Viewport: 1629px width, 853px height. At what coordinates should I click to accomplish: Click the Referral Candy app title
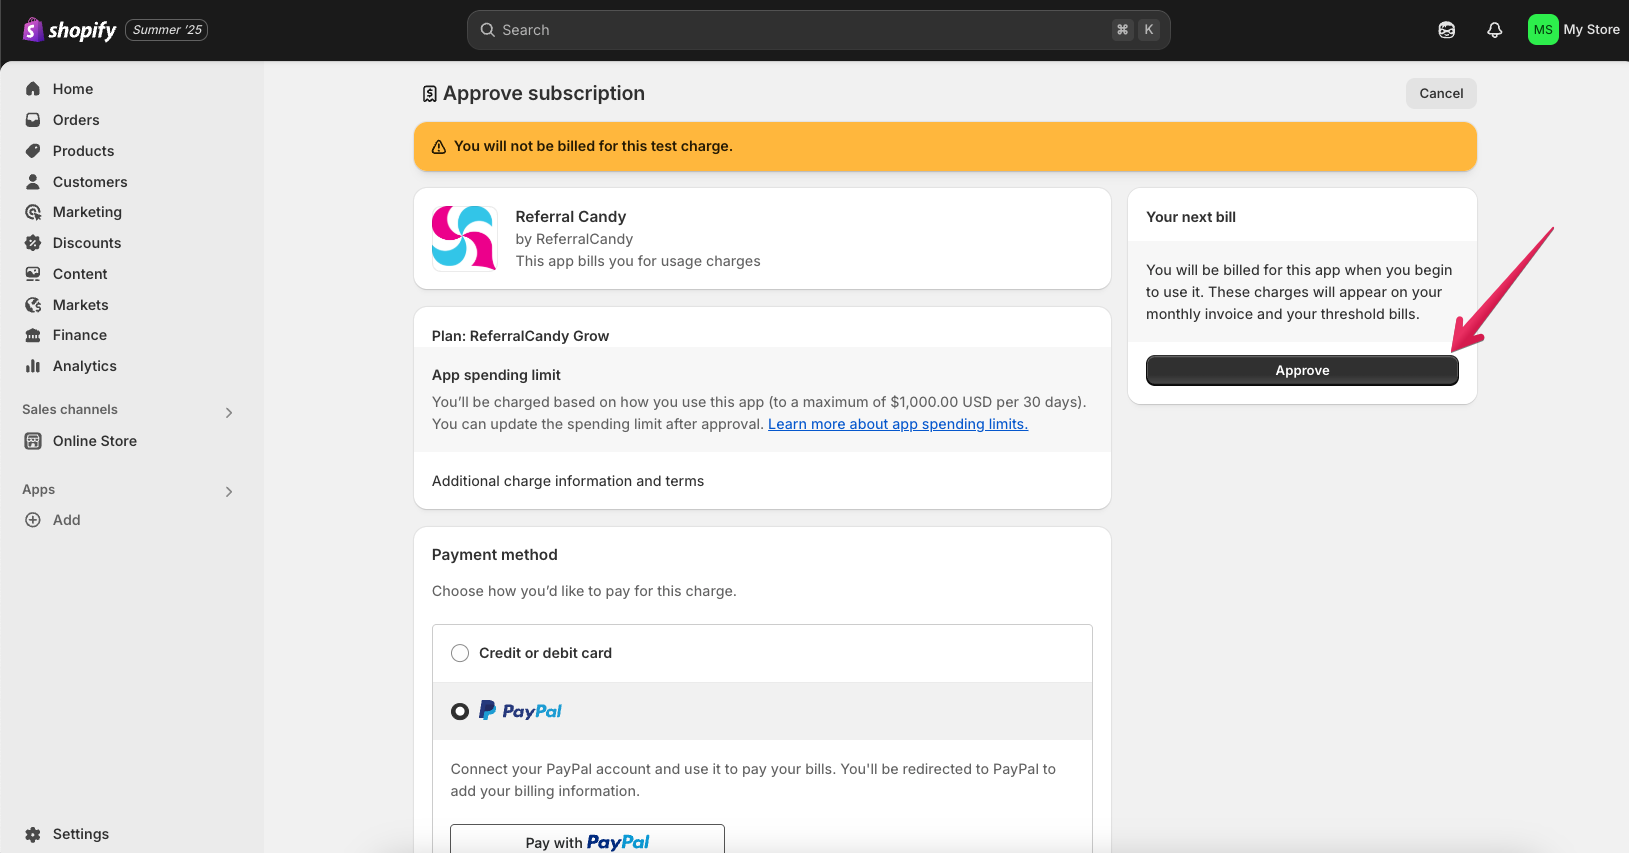coord(571,217)
